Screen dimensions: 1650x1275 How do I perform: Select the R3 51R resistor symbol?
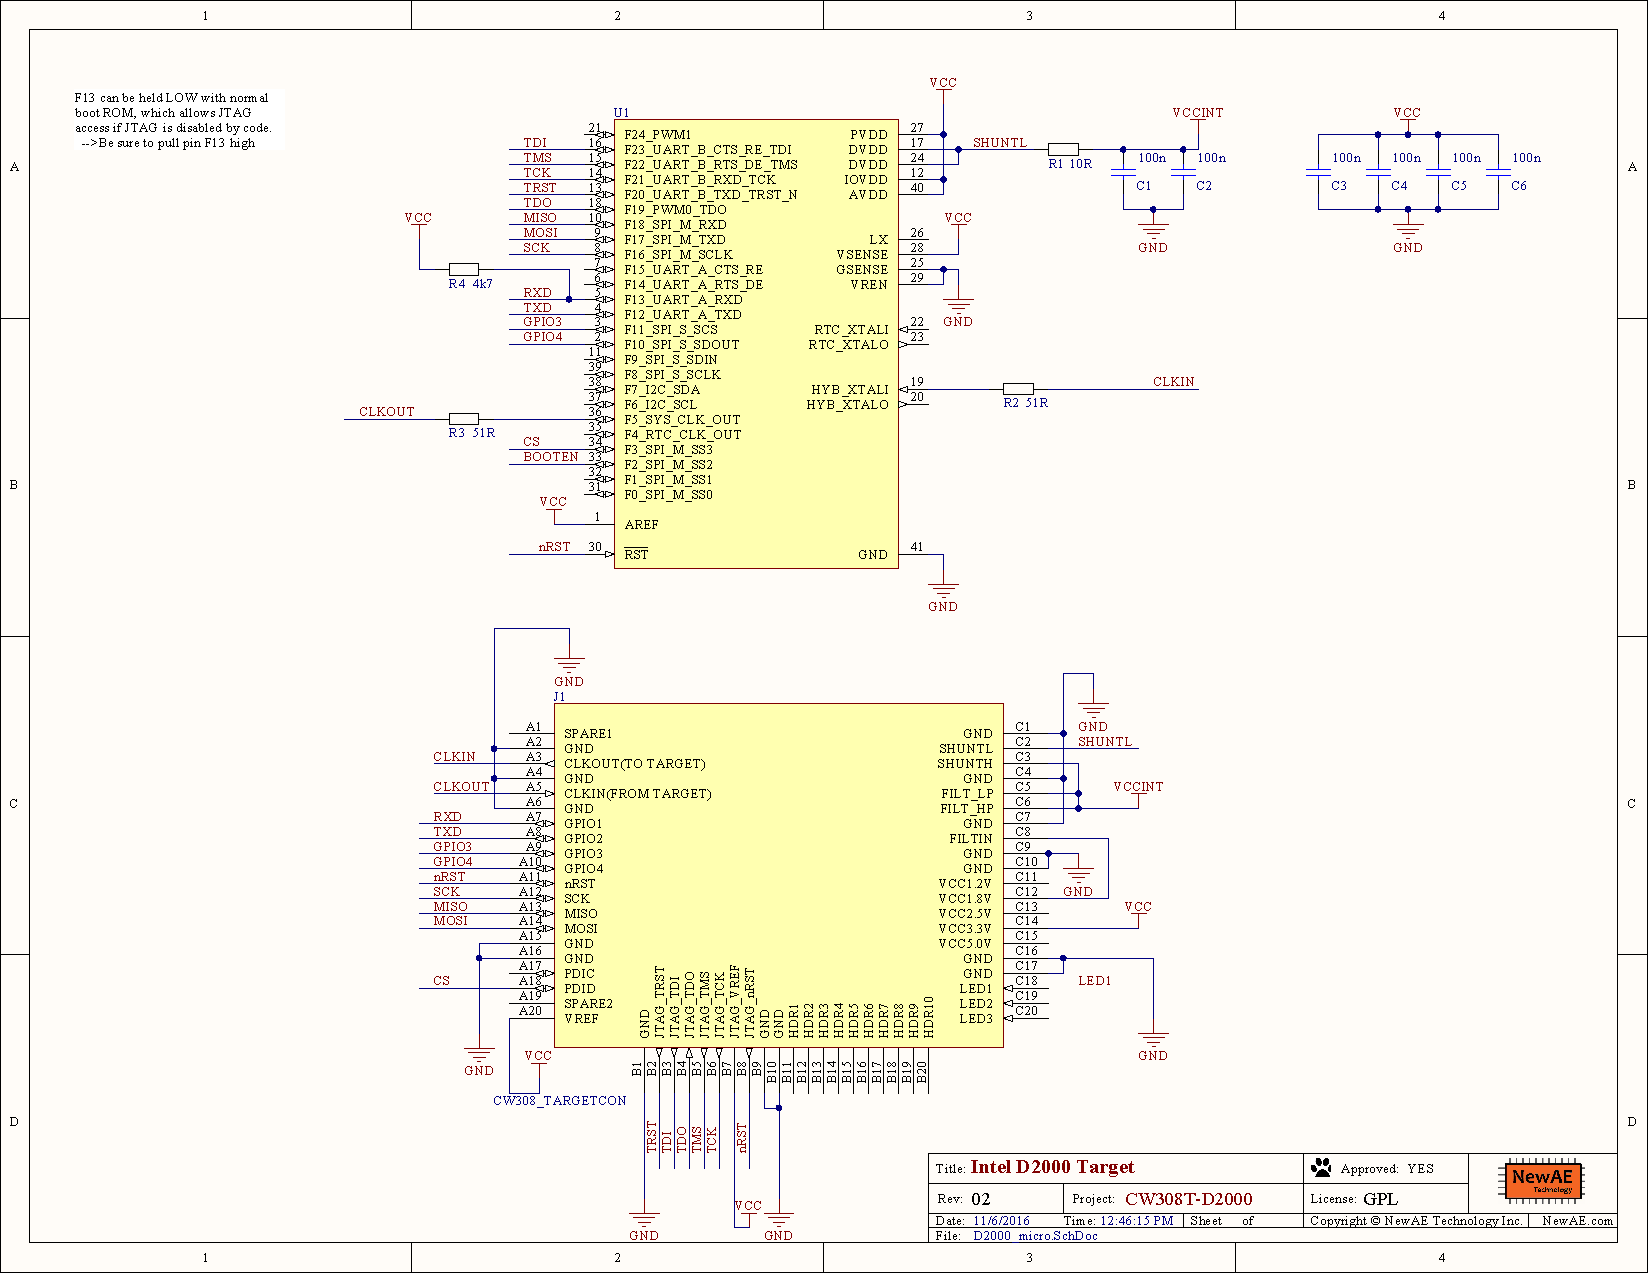[463, 419]
